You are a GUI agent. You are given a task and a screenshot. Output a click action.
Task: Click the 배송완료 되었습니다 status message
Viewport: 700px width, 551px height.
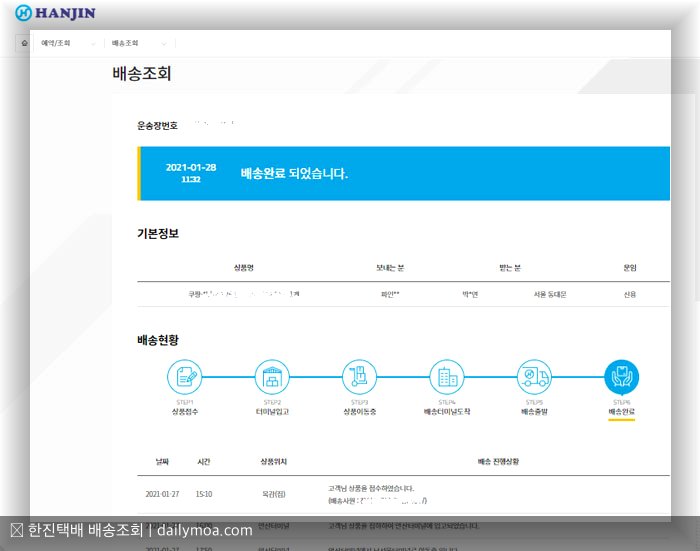(x=294, y=173)
